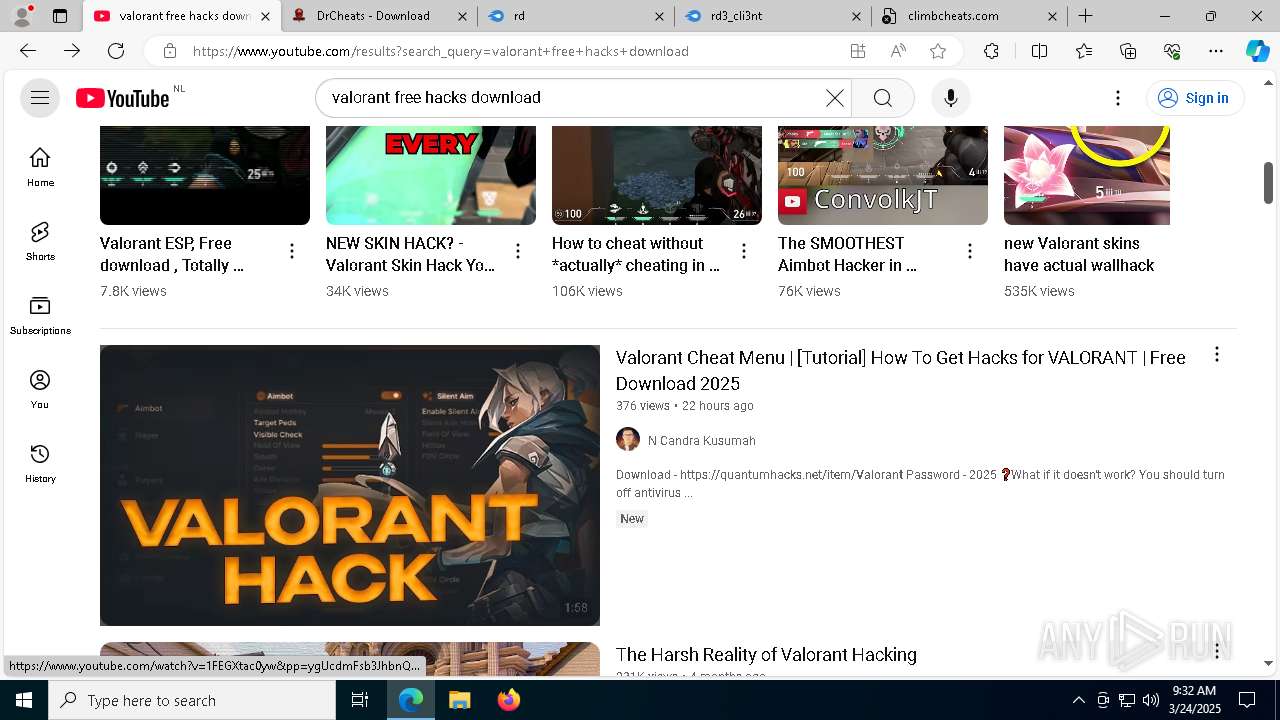Click ConvolkJT short thumbnail
Image resolution: width=1280 pixels, height=720 pixels.
pos(883,175)
